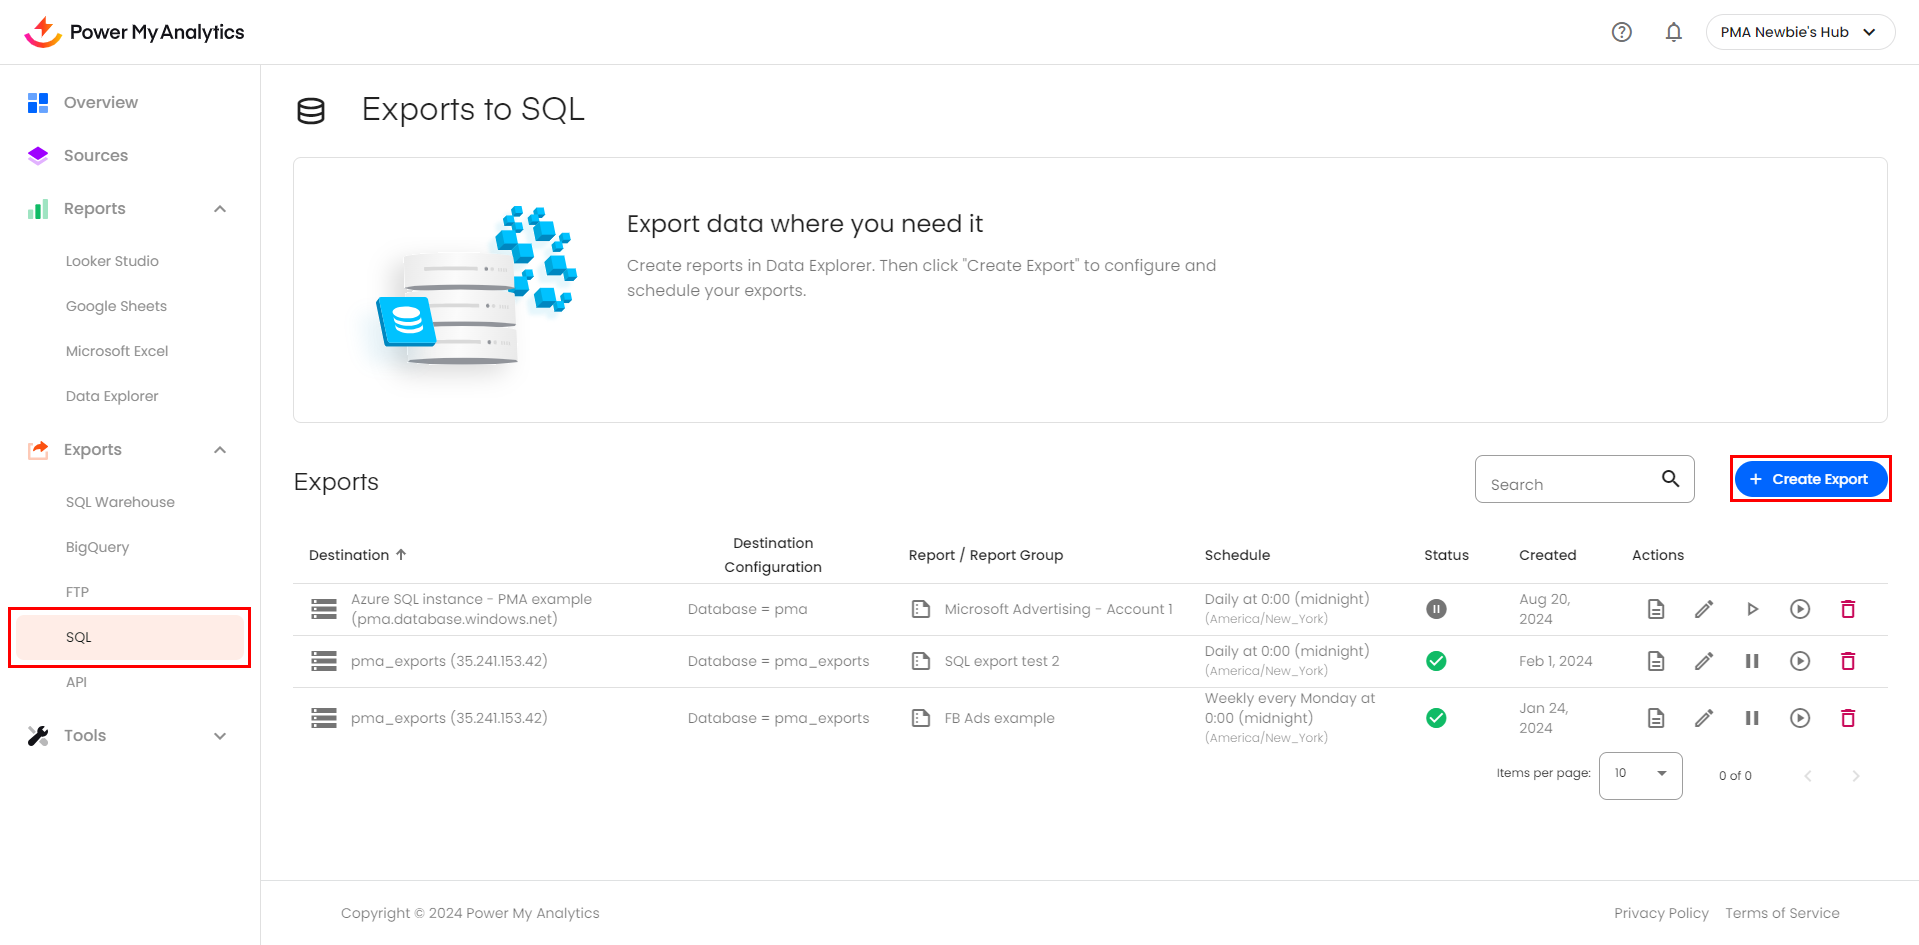Screen dimensions: 1919x945
Task: Expand the Tools sidebar section
Action: point(220,736)
